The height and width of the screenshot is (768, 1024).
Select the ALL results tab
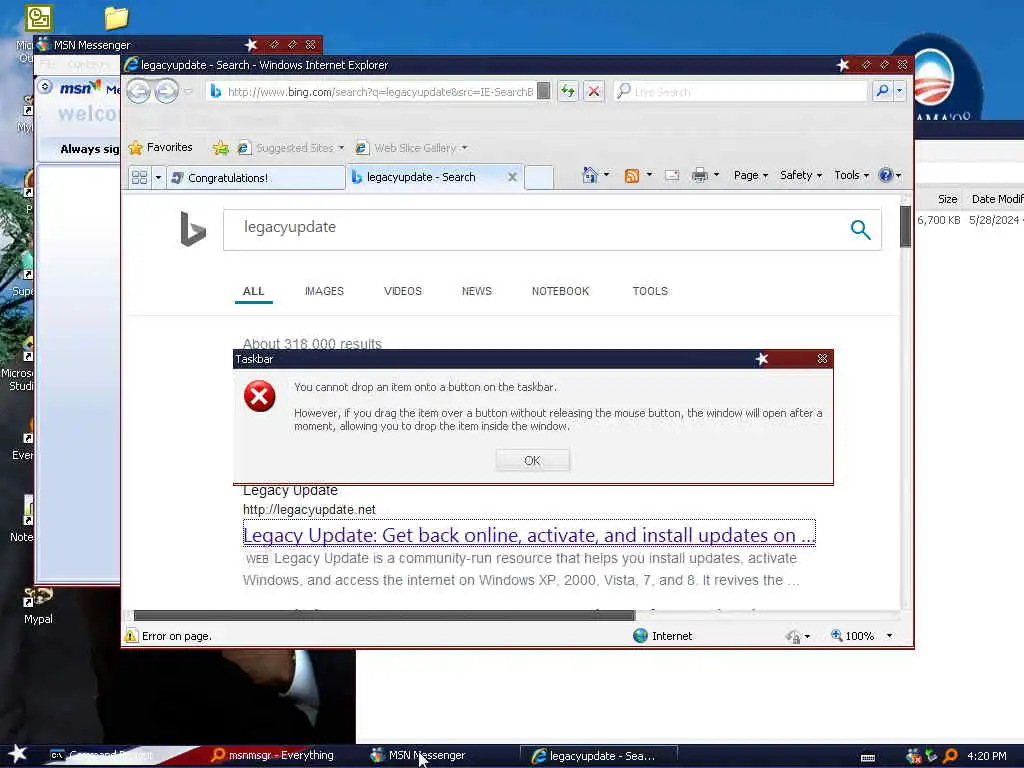(253, 291)
